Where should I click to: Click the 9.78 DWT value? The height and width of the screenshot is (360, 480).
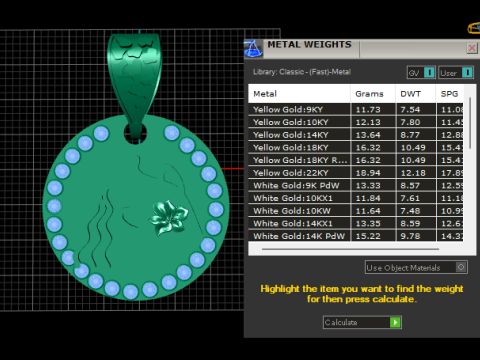410,236
